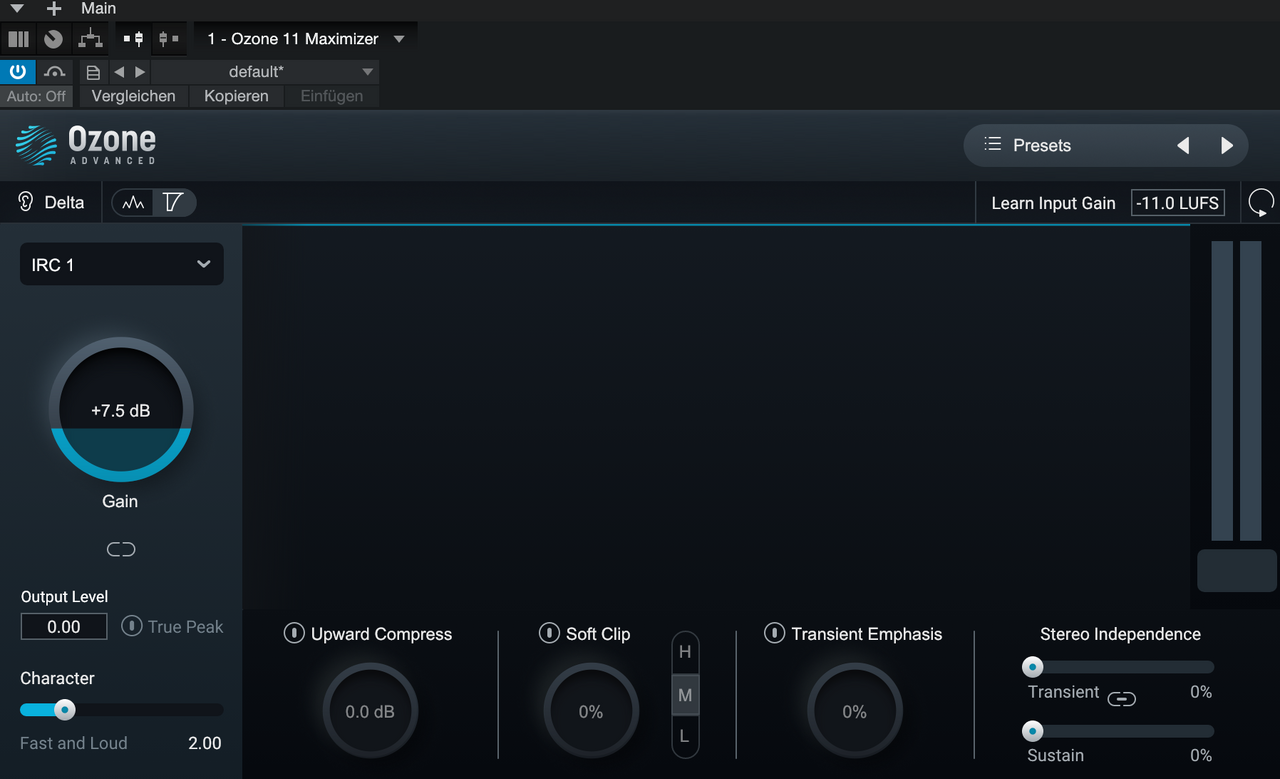Click the second sidechain plug icon
The height and width of the screenshot is (779, 1280).
[168, 39]
